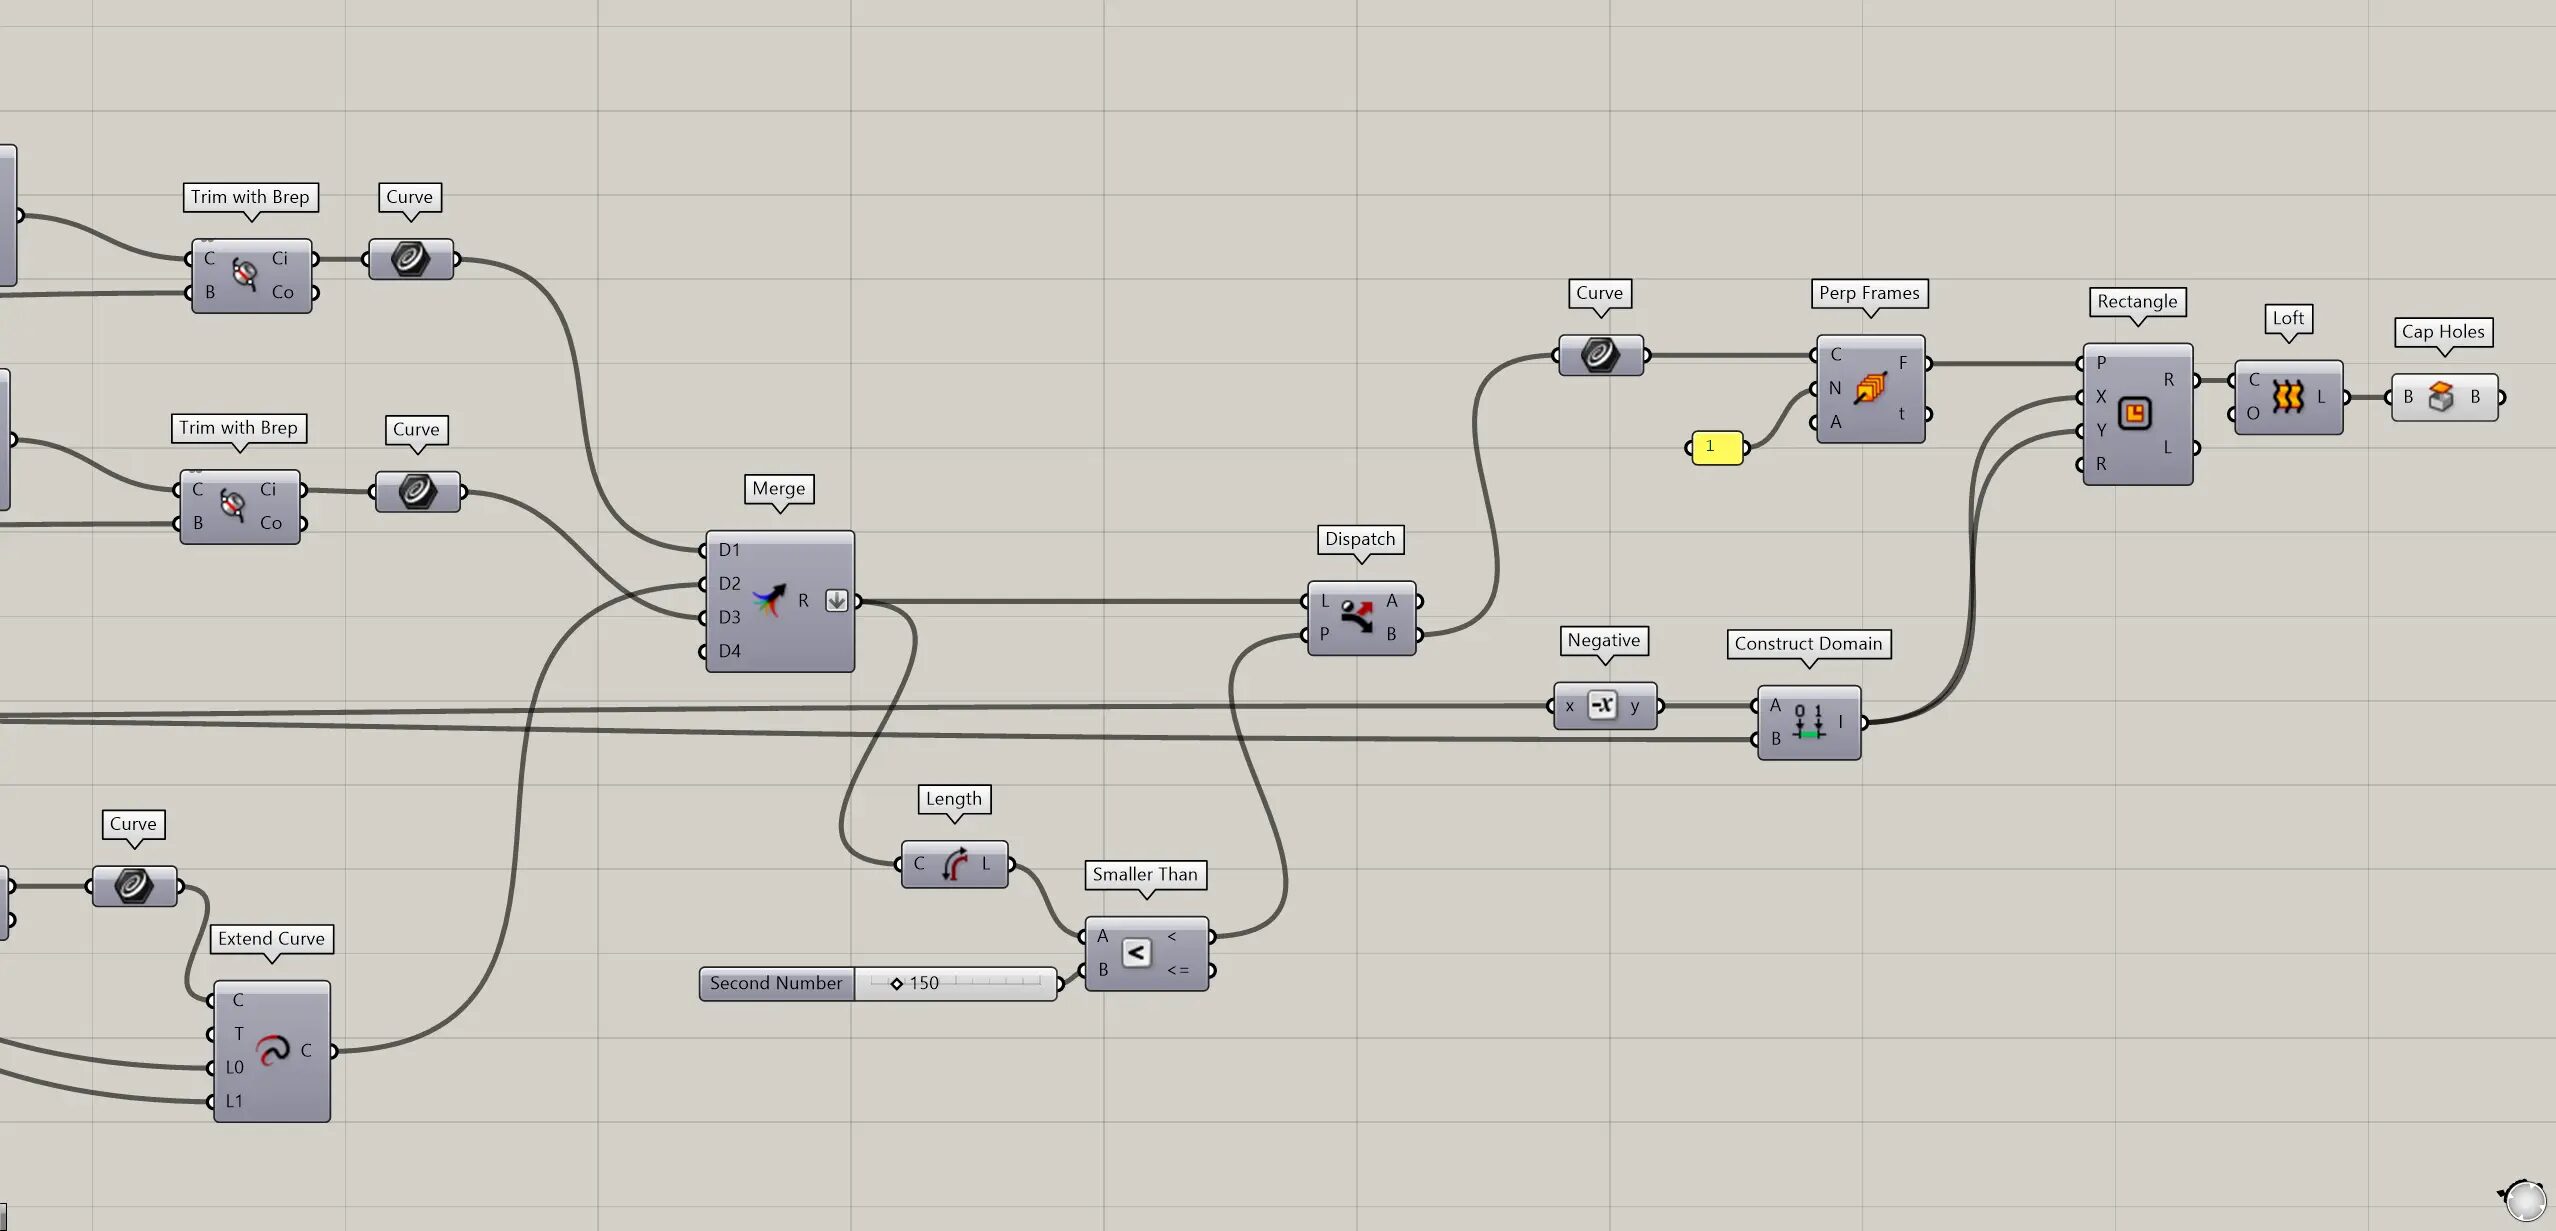Click Rectangle Y input
This screenshot has width=2556, height=1231.
click(x=2101, y=430)
